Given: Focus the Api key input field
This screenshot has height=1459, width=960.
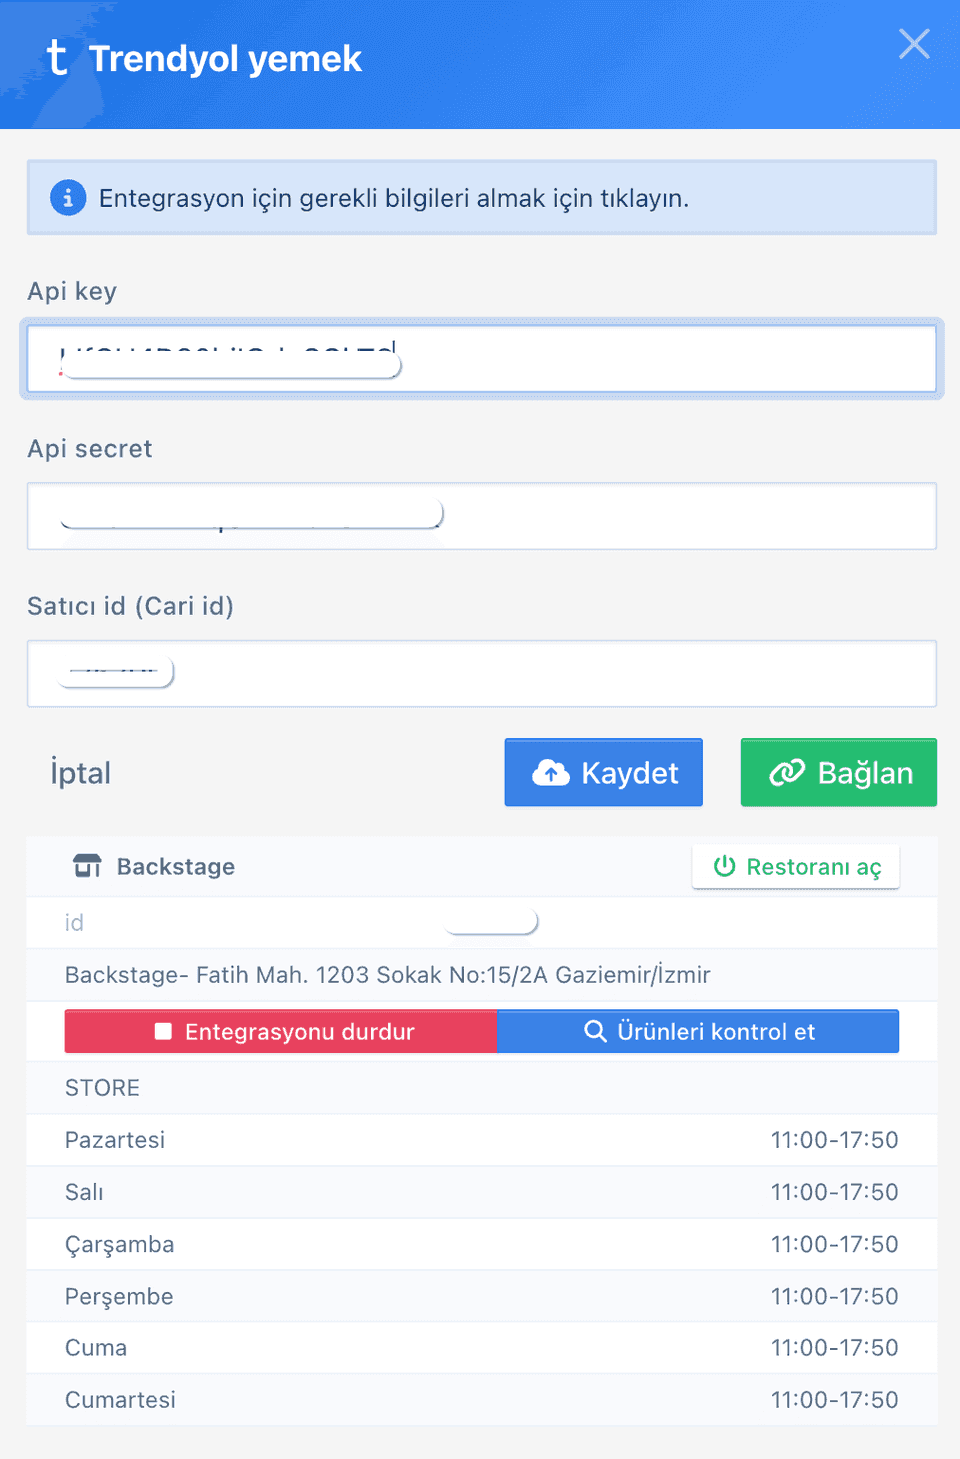Looking at the screenshot, I should (x=482, y=358).
